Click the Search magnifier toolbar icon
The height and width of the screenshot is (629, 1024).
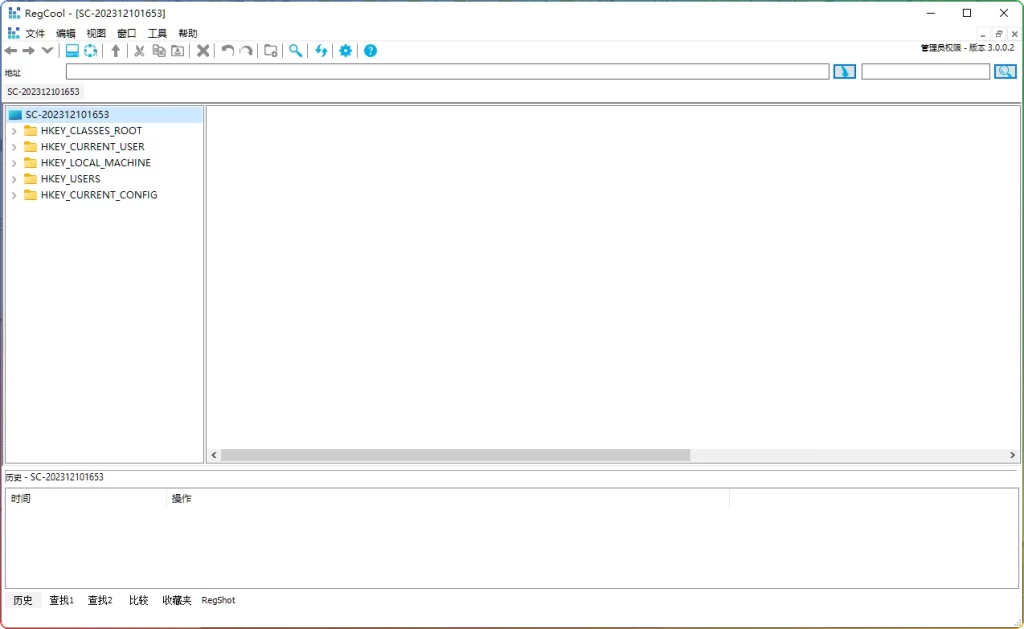[x=293, y=50]
